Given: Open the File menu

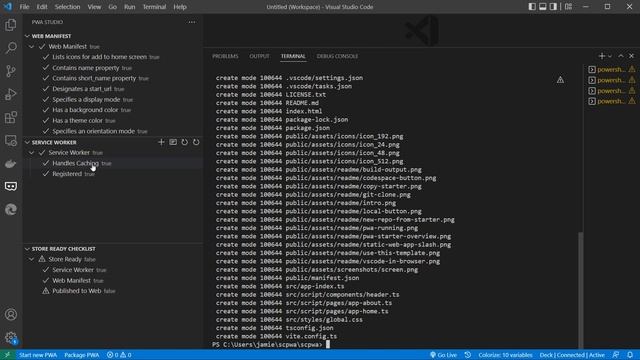Looking at the screenshot, I should [24, 7].
